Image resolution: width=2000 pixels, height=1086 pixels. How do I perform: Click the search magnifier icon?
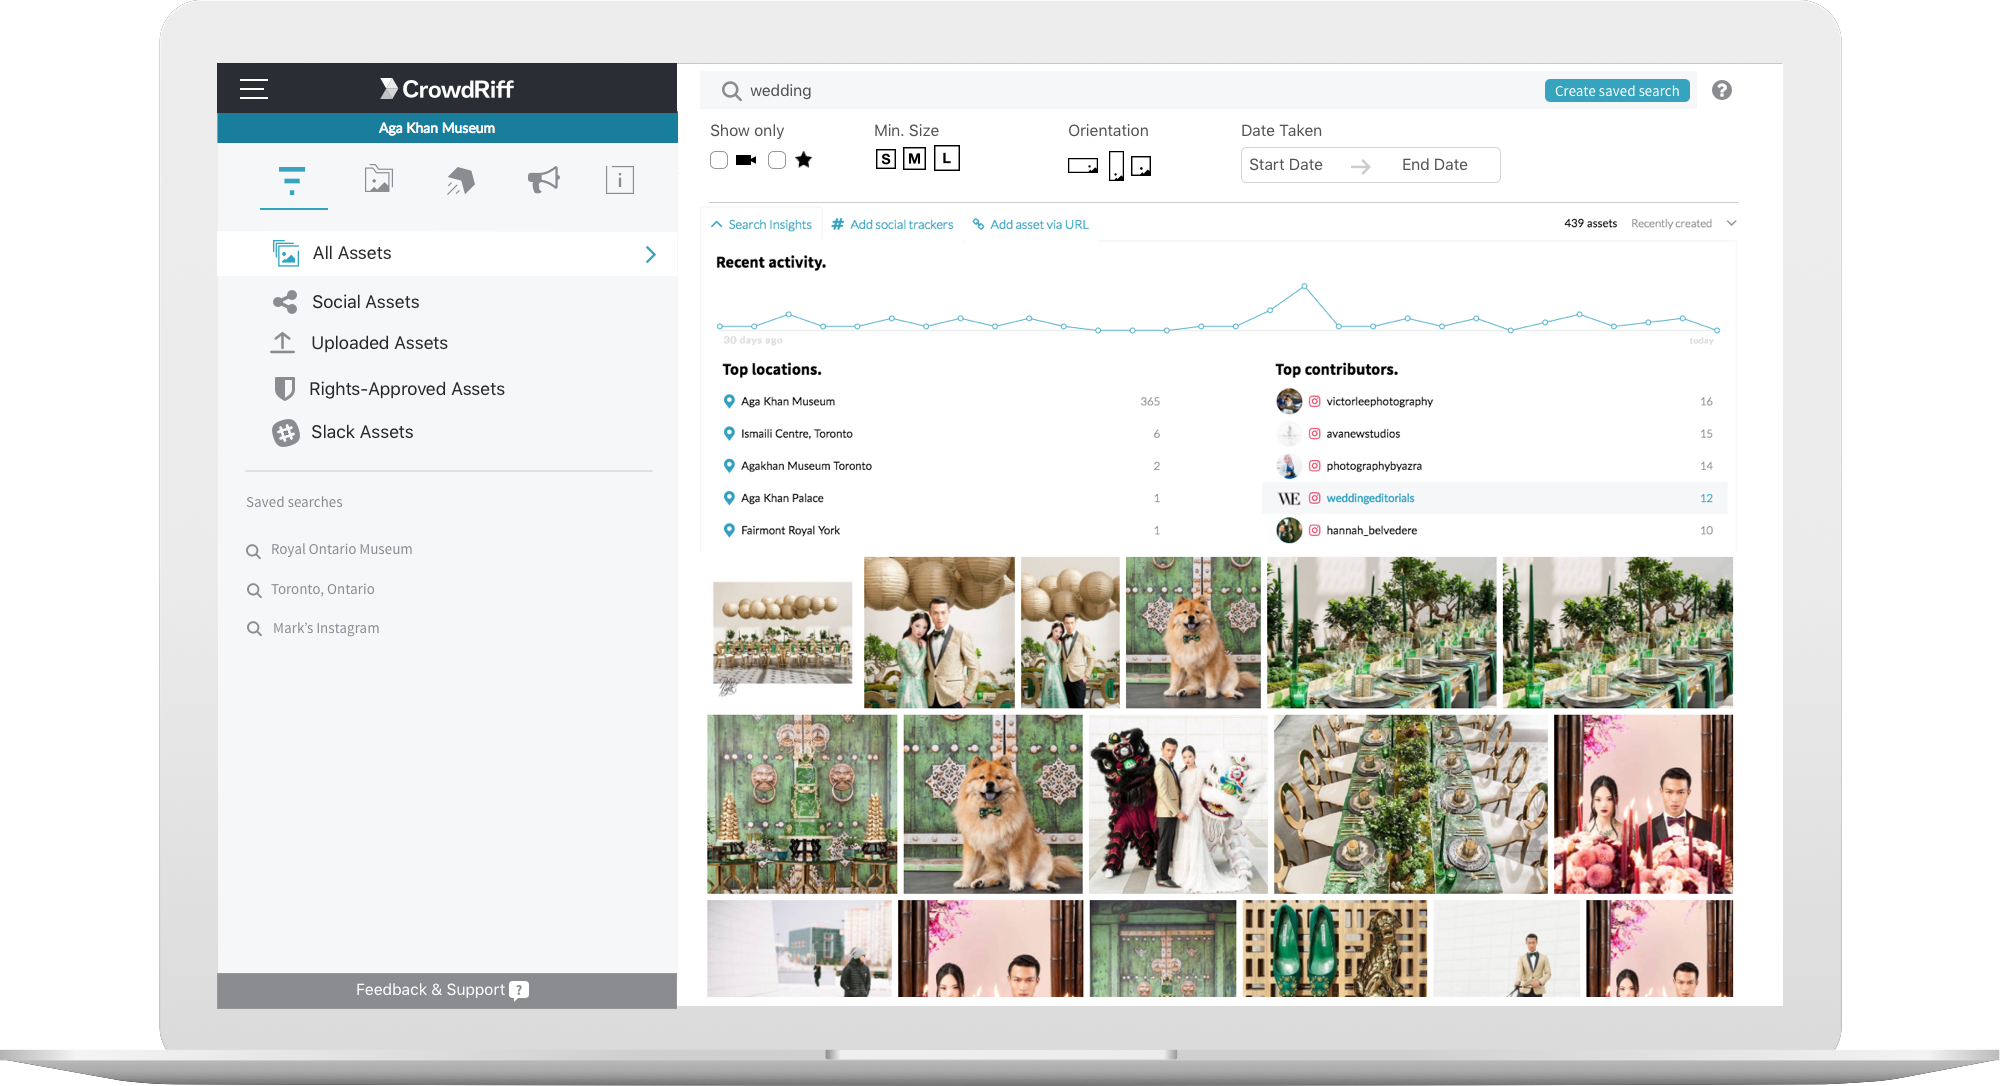tap(732, 91)
